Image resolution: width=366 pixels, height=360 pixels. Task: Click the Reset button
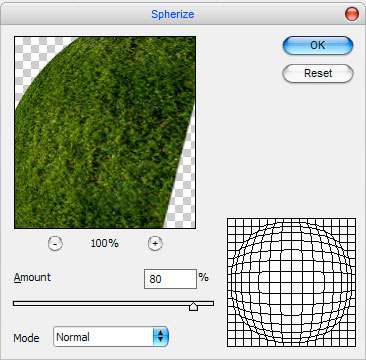[318, 73]
